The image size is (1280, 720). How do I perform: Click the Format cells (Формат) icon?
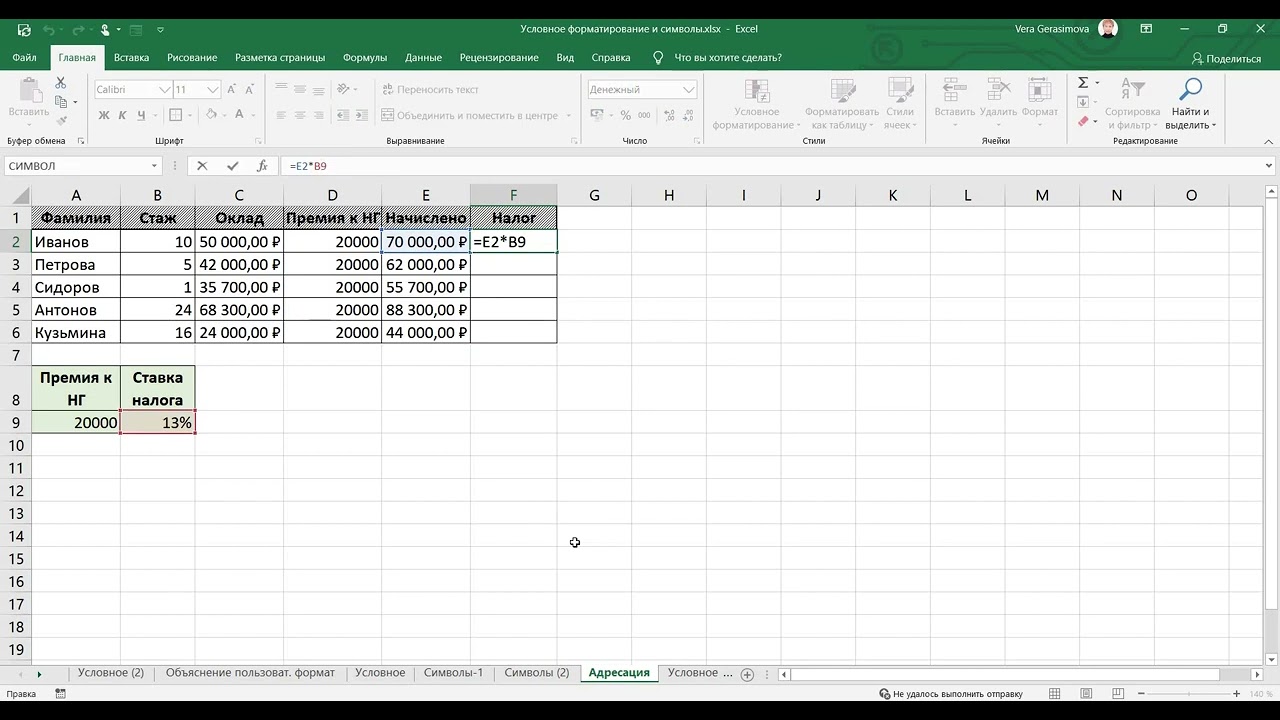pos(1040,90)
